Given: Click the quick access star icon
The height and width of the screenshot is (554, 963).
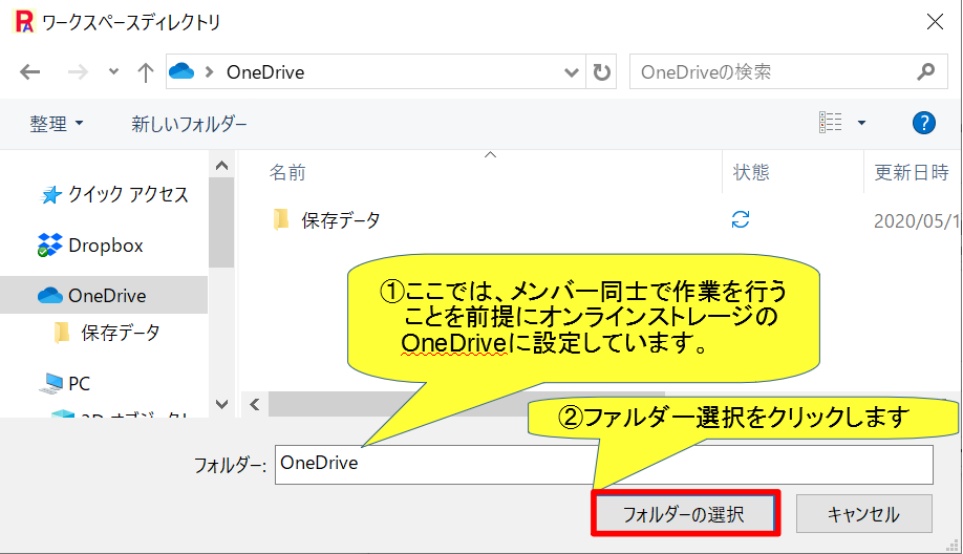Looking at the screenshot, I should [51, 195].
